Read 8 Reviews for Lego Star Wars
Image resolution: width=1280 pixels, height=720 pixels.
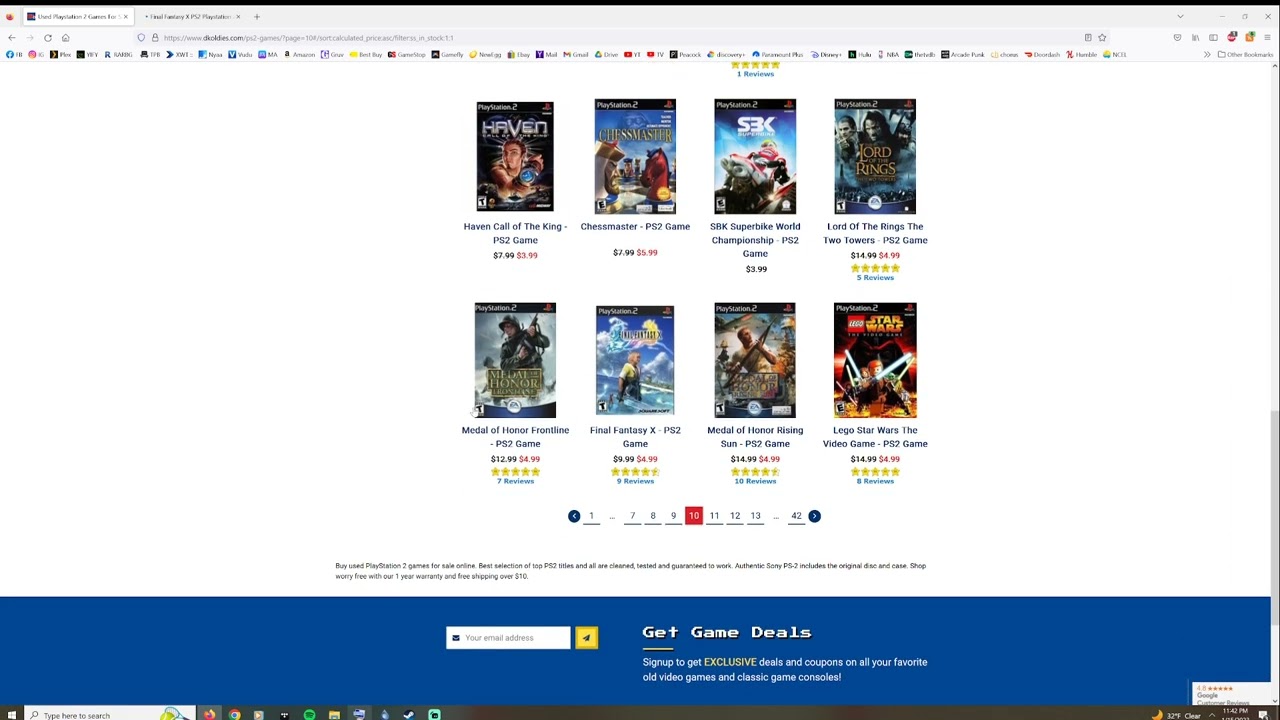(875, 481)
